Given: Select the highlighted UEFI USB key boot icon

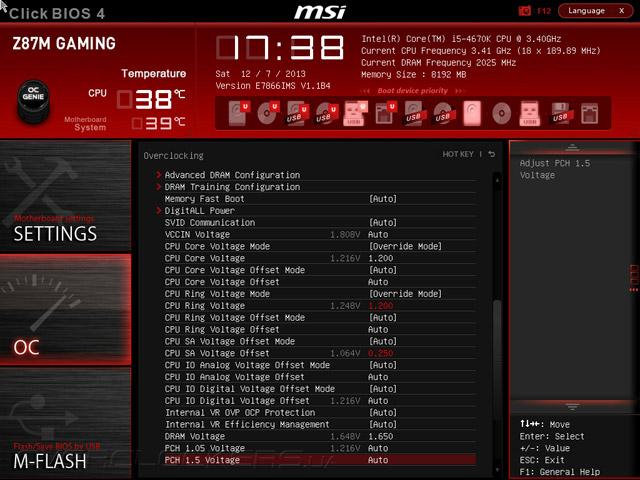Looking at the screenshot, I should 355,113.
